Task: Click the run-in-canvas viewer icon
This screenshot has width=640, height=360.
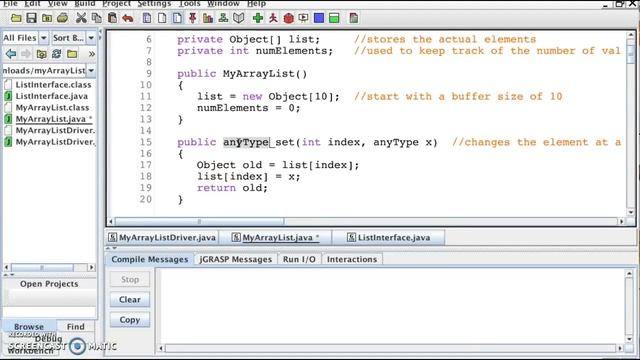Action: [304, 18]
